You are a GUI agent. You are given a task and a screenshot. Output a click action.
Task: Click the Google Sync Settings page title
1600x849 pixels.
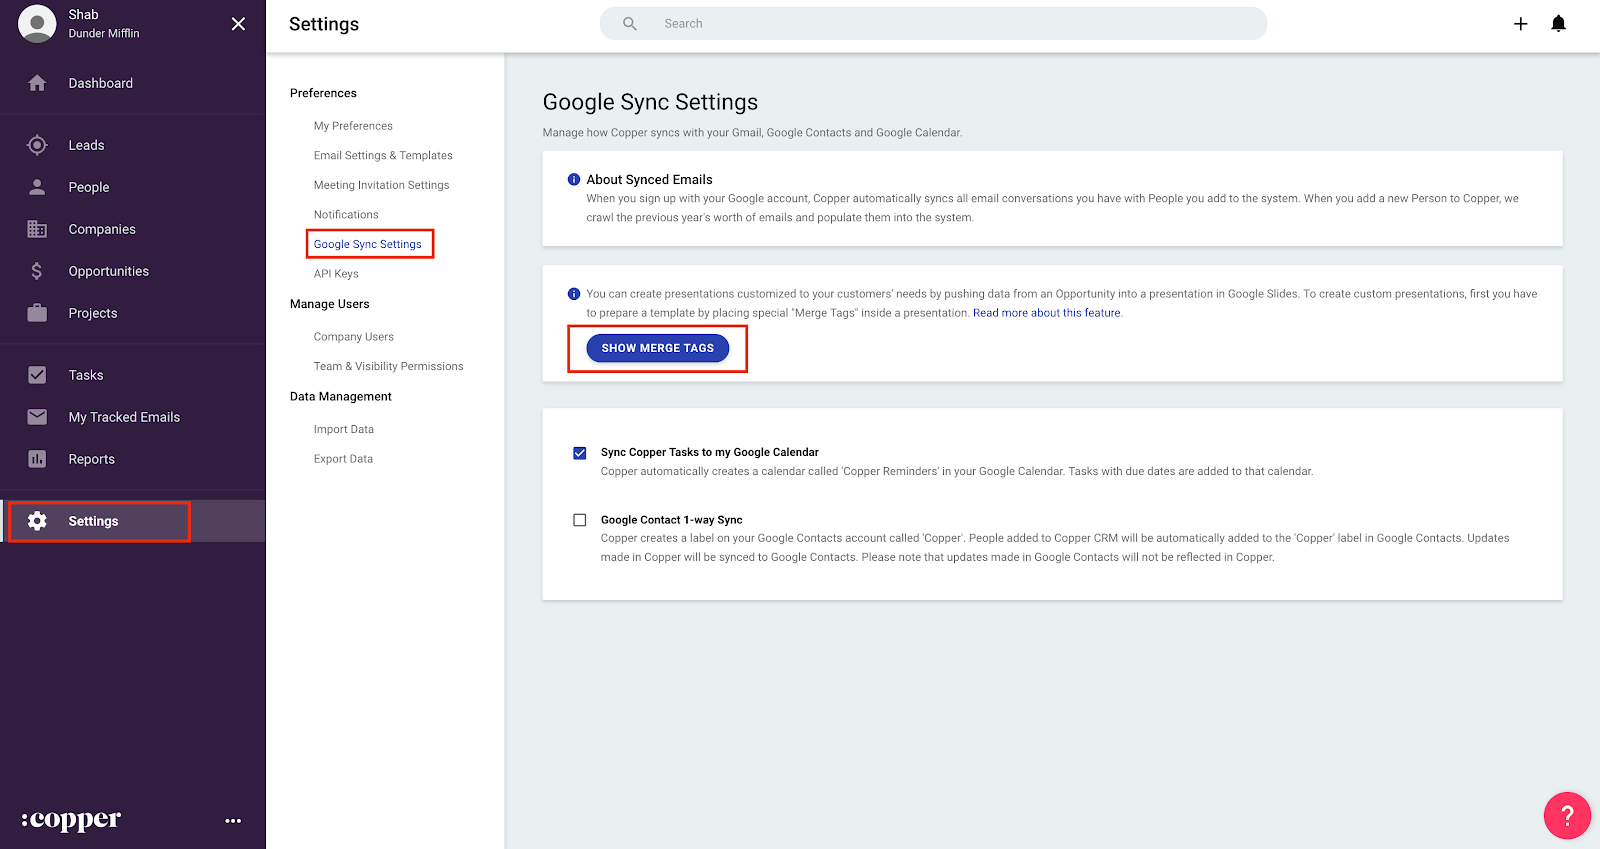click(x=650, y=102)
